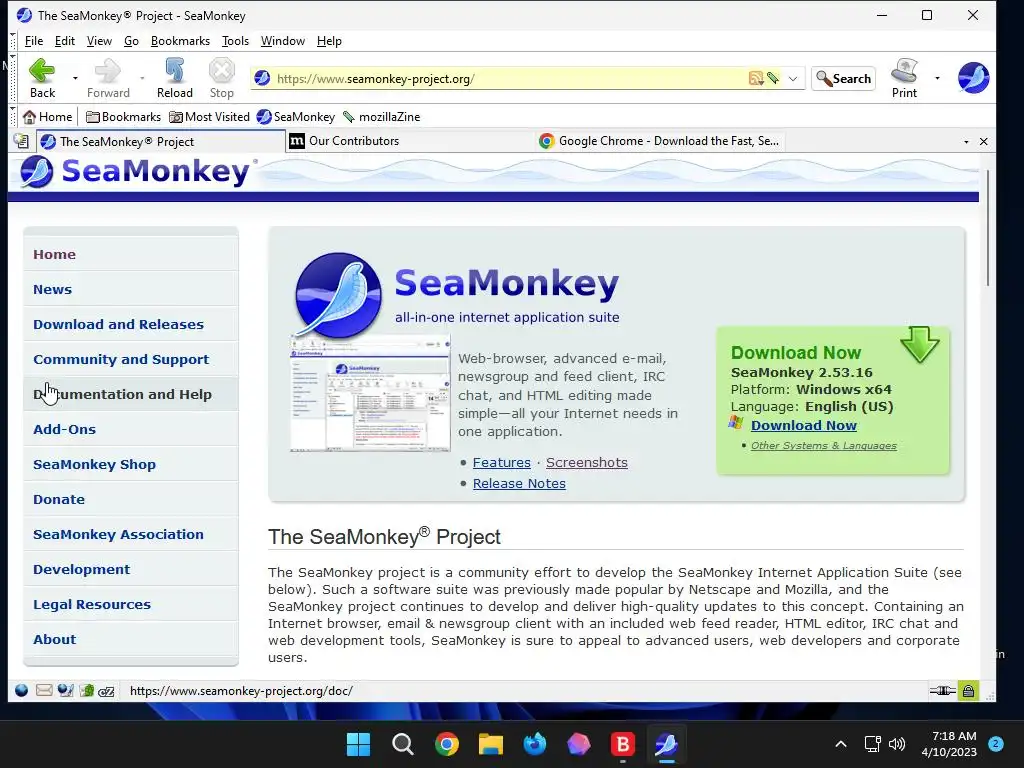Close the current tab with the X

(x=984, y=142)
